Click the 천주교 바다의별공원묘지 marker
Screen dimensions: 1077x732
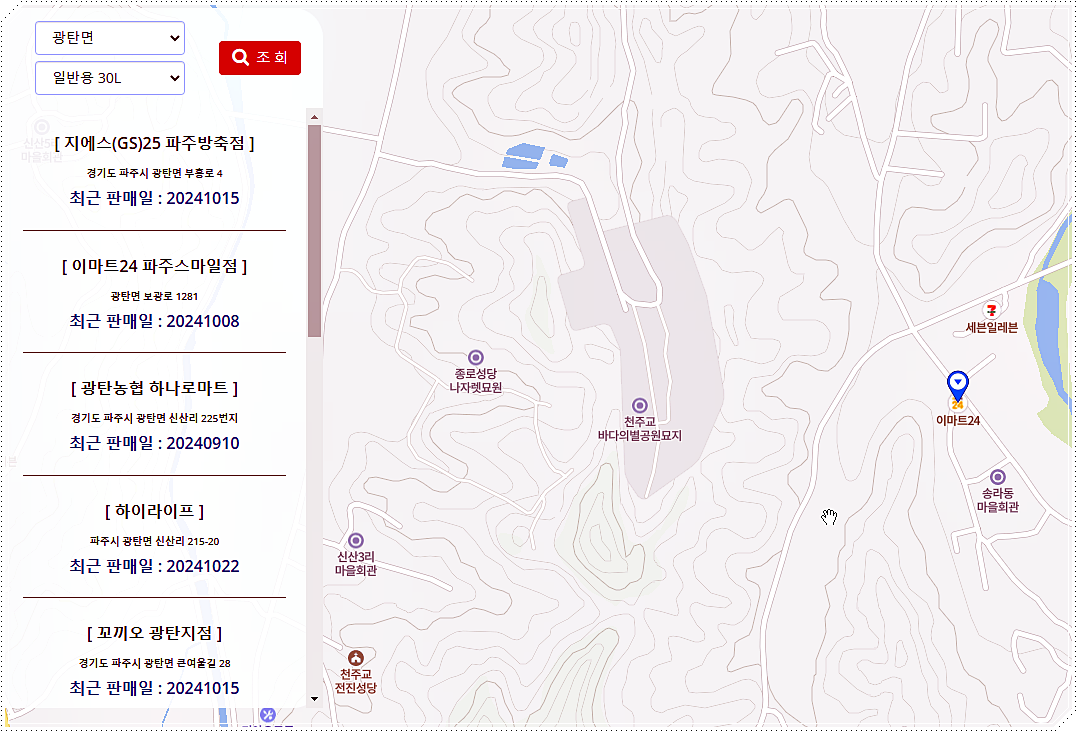(639, 405)
